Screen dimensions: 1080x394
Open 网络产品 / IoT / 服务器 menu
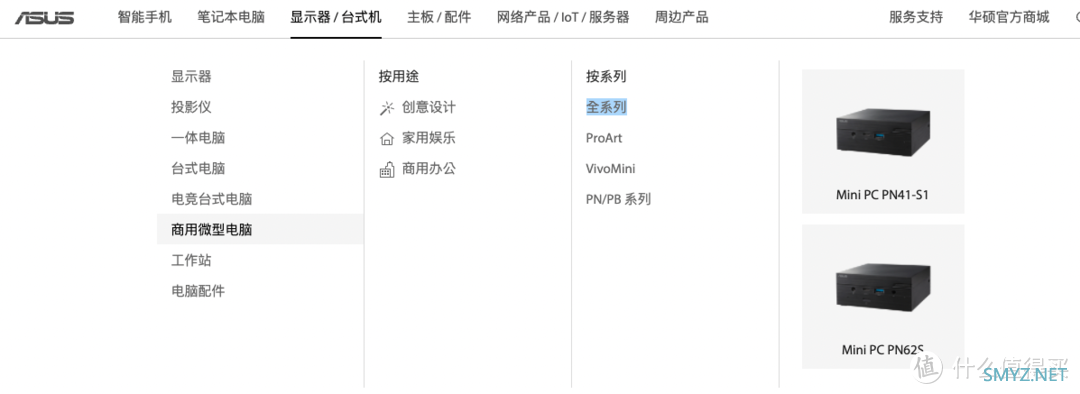pos(563,17)
